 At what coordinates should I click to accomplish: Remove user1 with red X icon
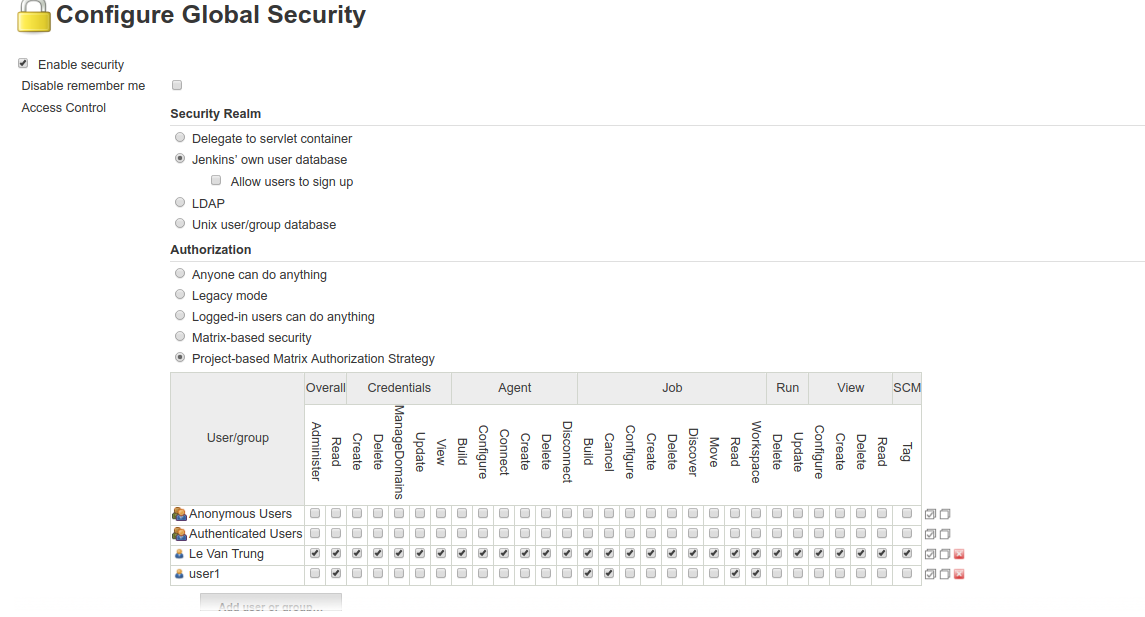(960, 574)
